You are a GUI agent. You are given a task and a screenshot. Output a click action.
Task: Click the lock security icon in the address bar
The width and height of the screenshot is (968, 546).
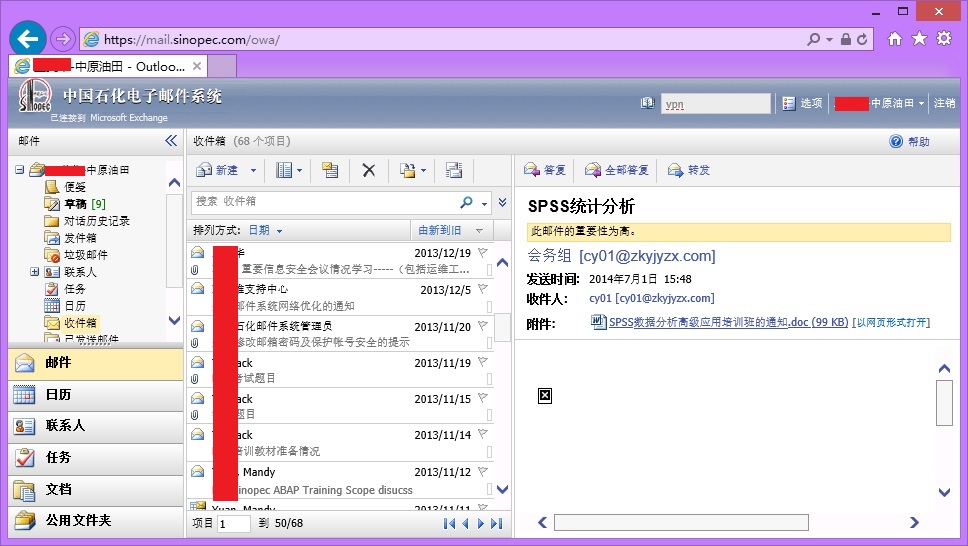[x=846, y=40]
